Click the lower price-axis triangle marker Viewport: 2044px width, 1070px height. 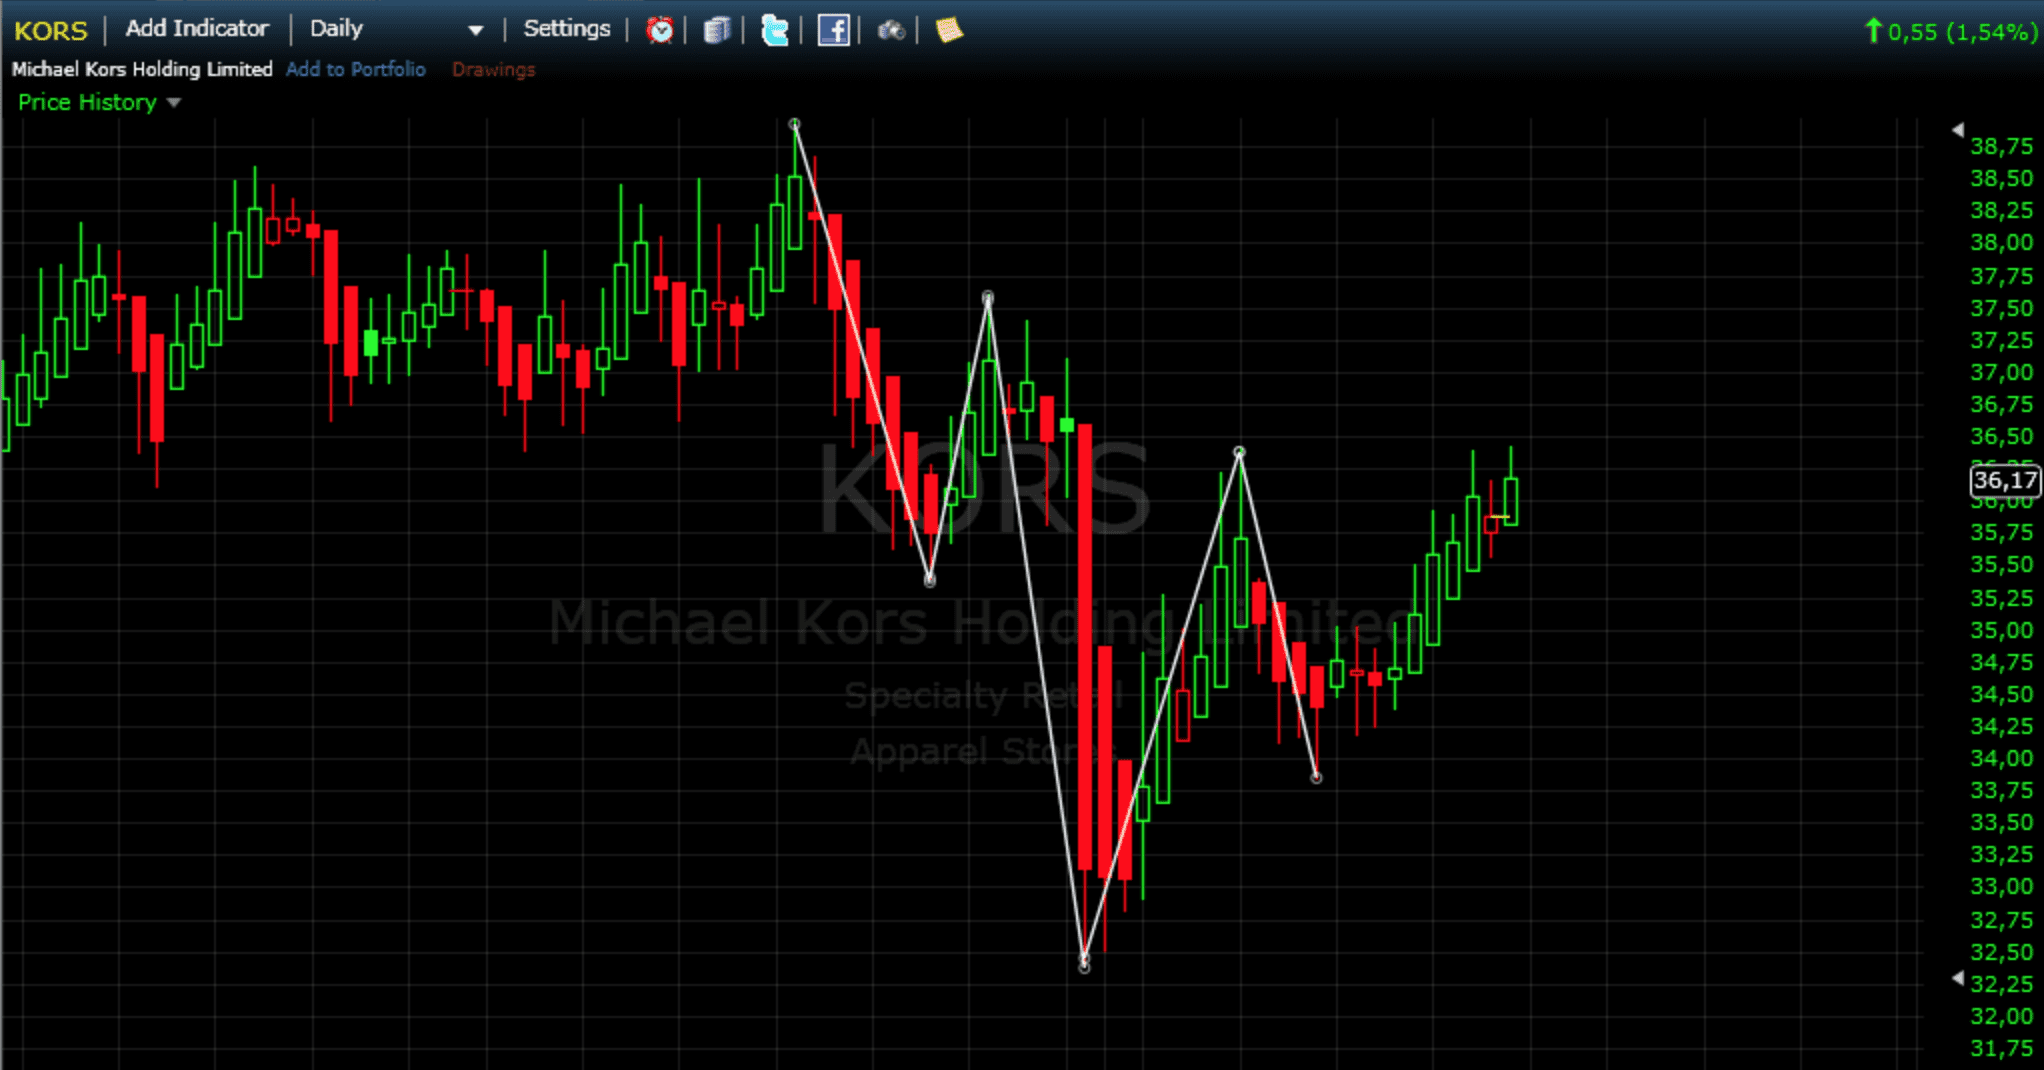click(1958, 979)
